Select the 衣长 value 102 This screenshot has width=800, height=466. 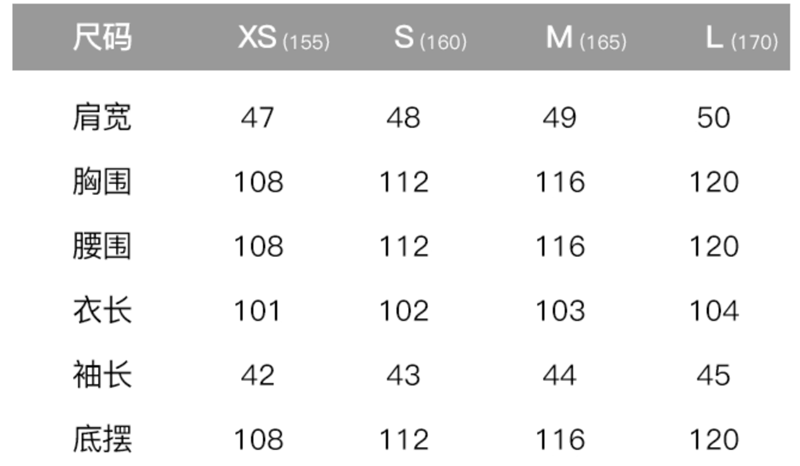point(404,310)
